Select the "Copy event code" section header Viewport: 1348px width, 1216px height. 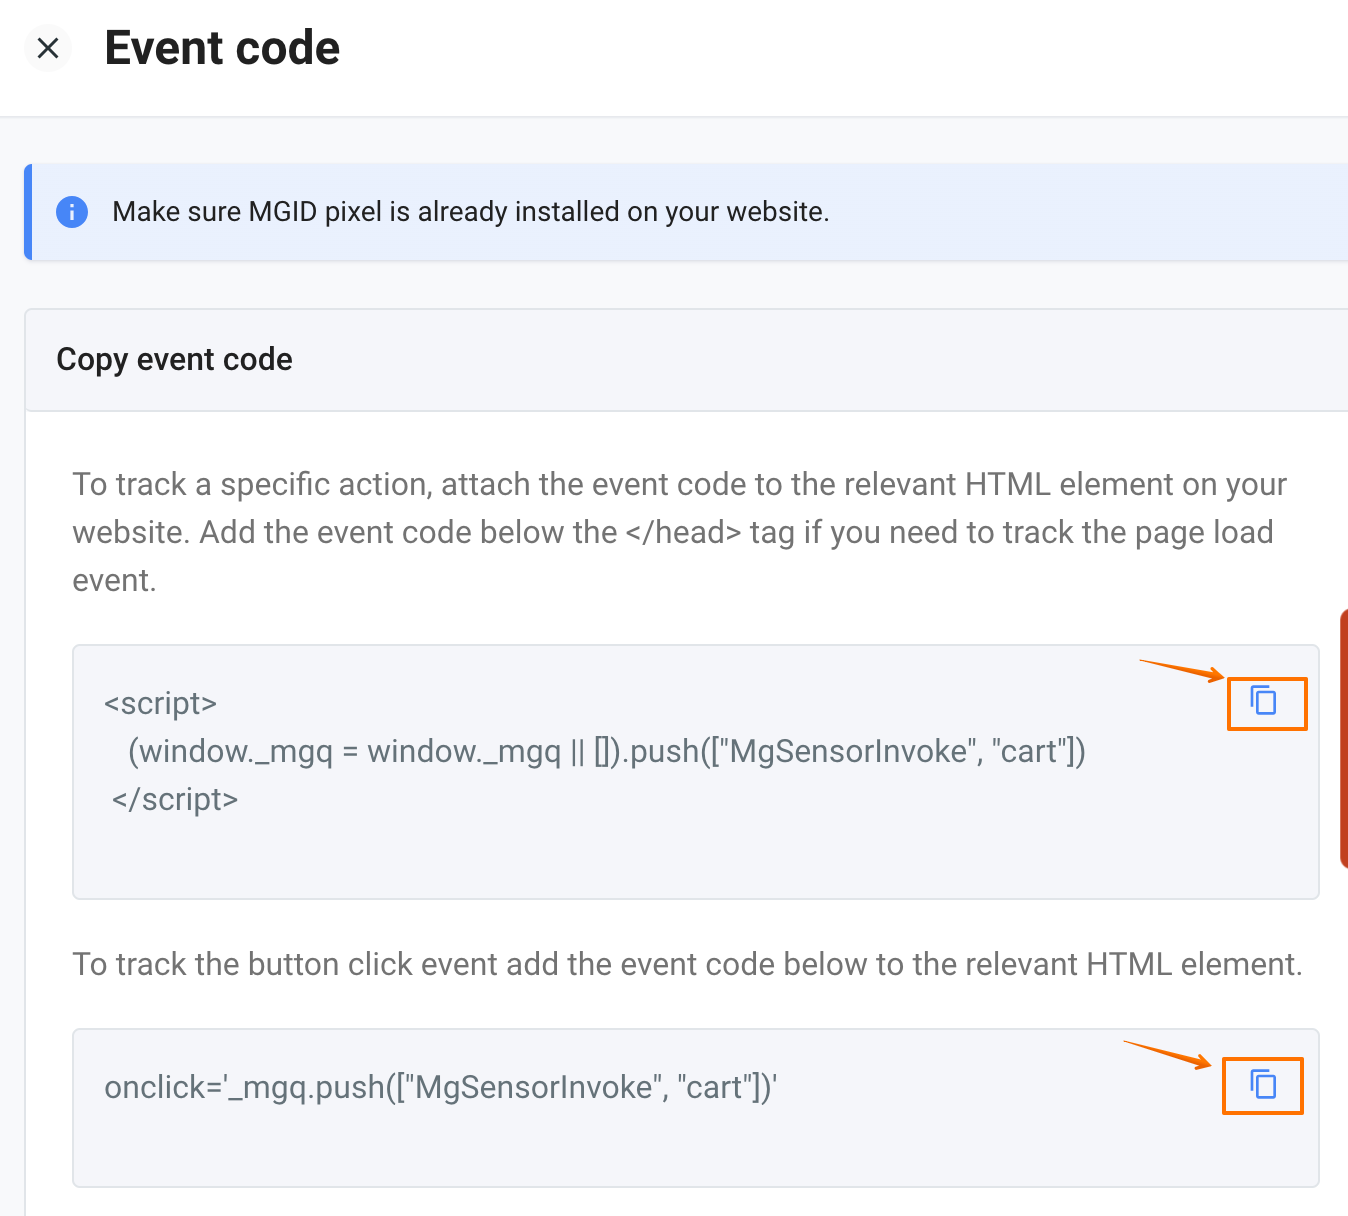coord(174,360)
